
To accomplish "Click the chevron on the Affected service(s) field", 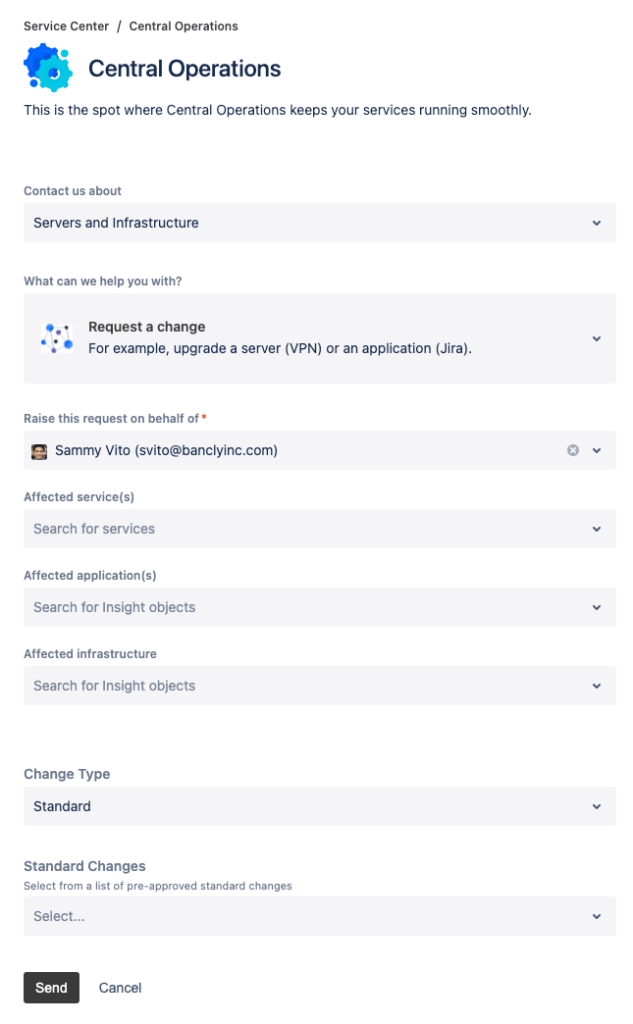I will point(596,529).
